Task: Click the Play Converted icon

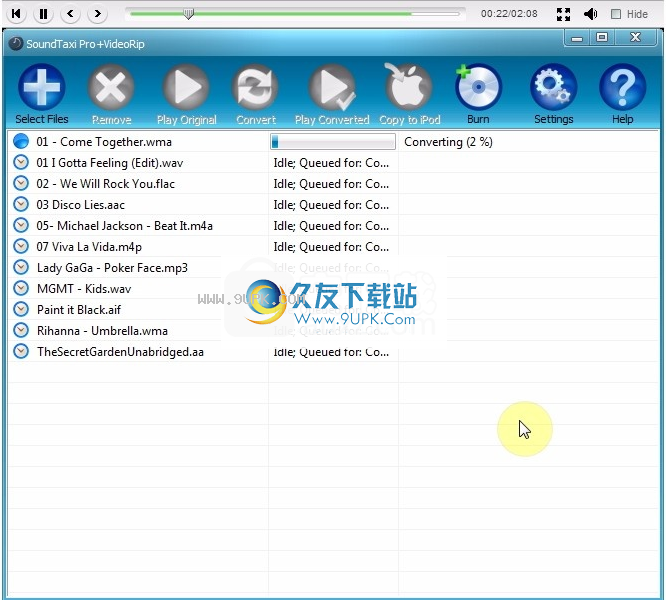Action: (332, 87)
